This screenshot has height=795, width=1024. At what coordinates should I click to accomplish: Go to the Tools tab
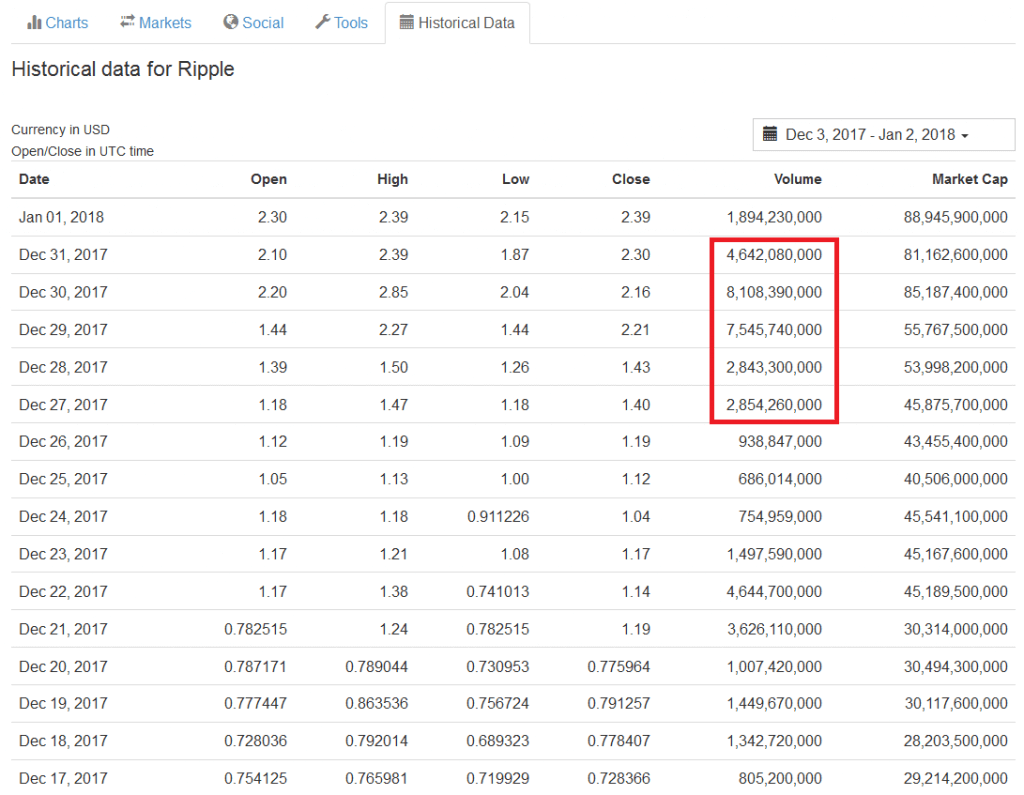click(x=342, y=23)
